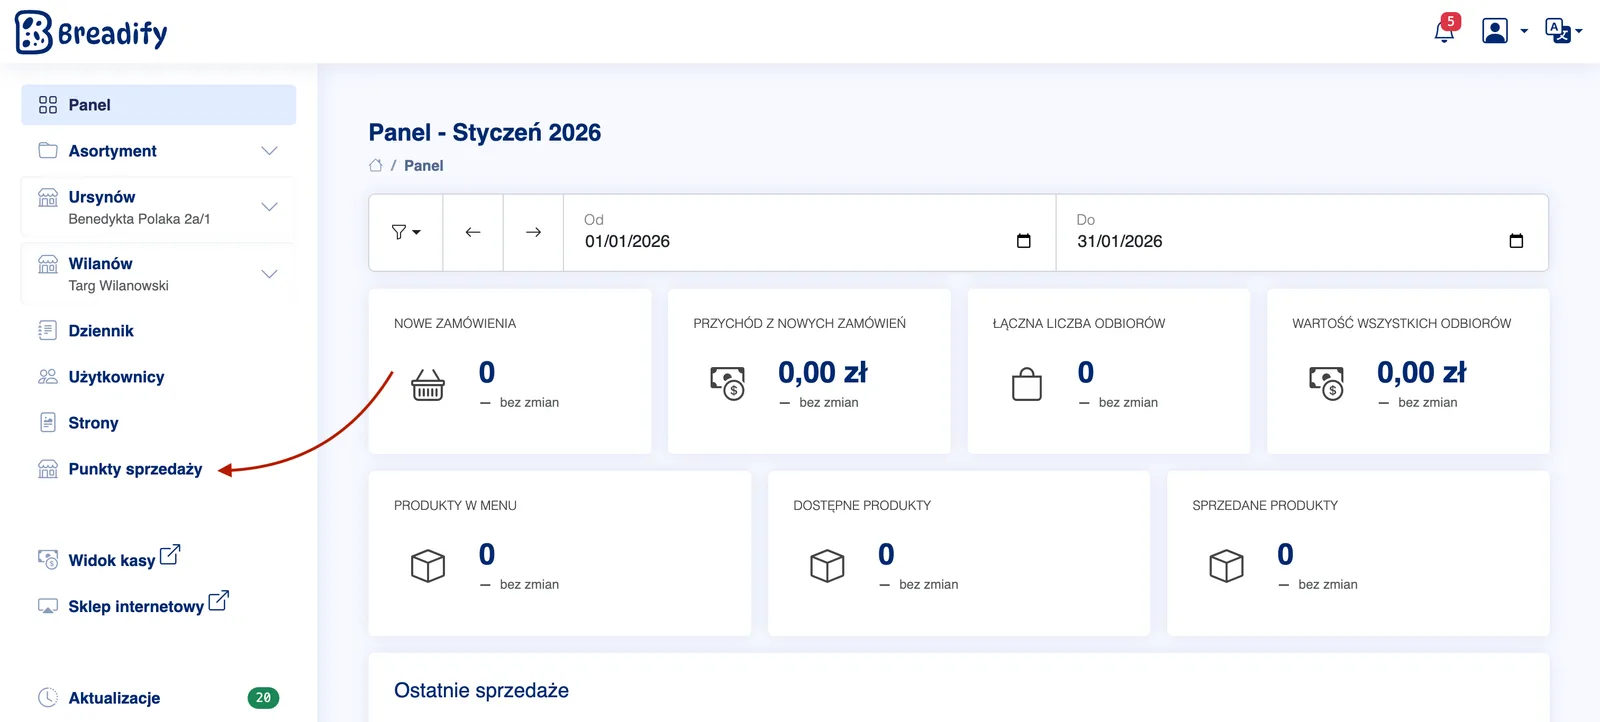Click the Użytkownicy people icon

click(48, 376)
